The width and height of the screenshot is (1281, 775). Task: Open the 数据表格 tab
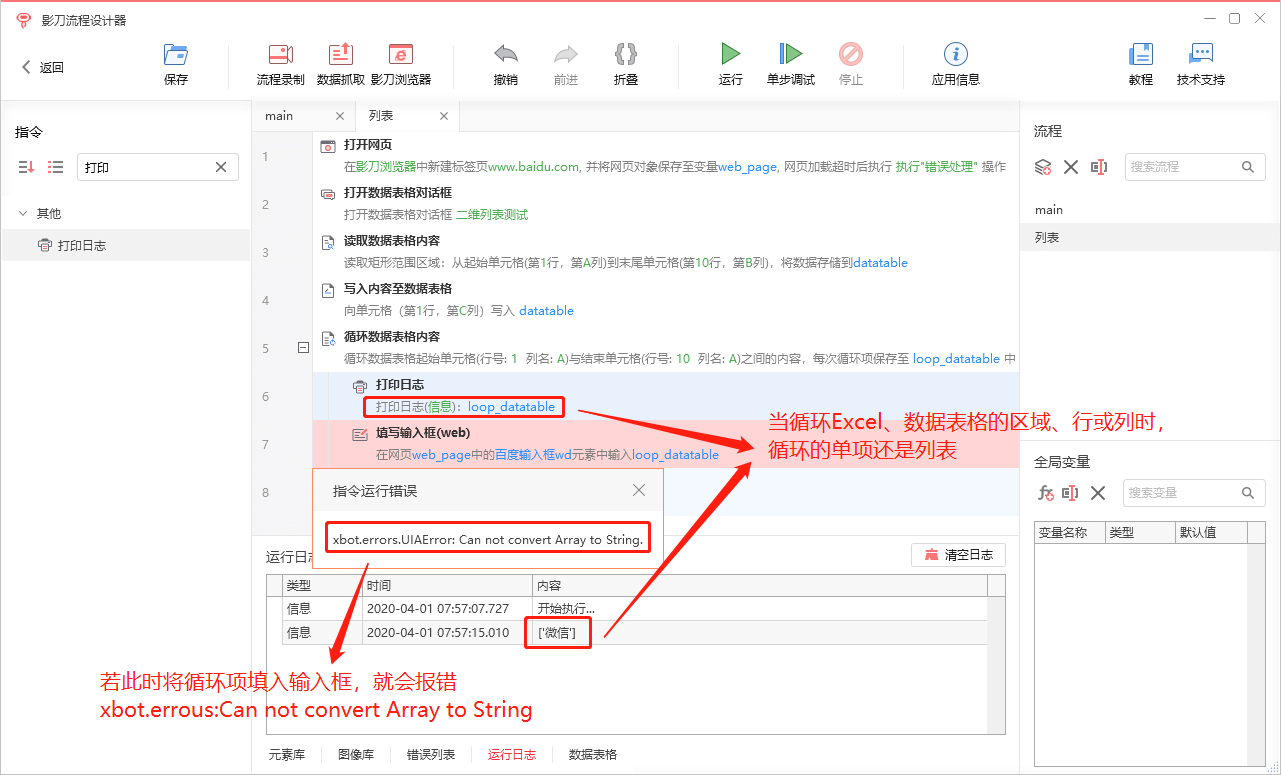(x=593, y=755)
